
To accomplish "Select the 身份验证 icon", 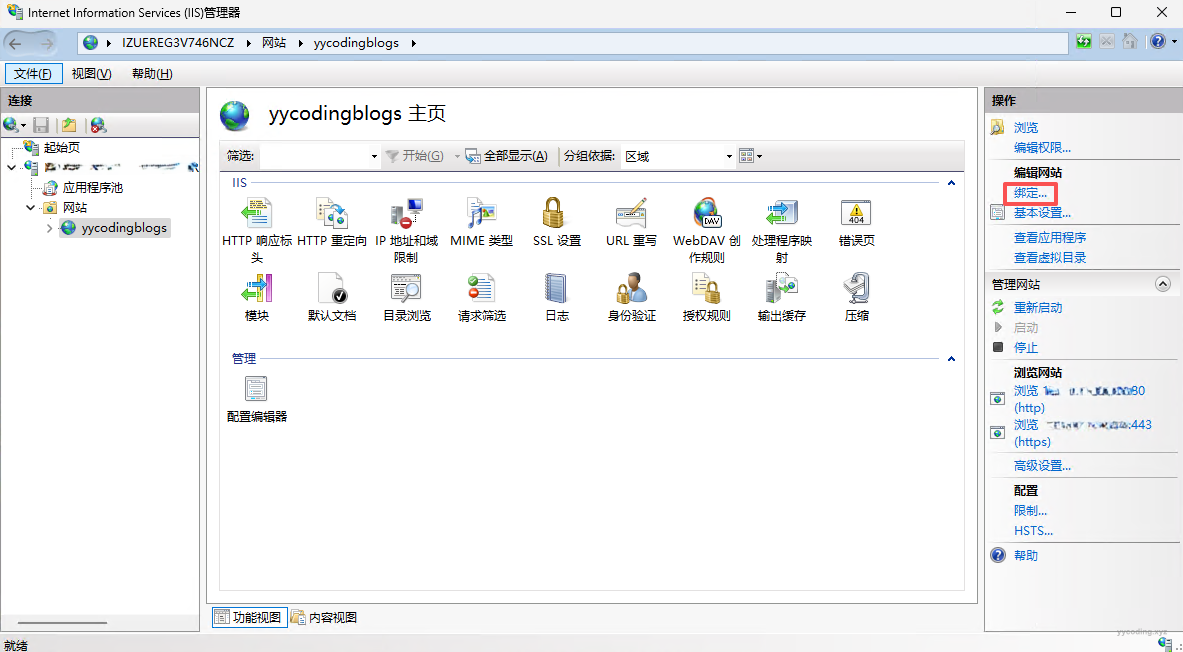I will pos(631,290).
